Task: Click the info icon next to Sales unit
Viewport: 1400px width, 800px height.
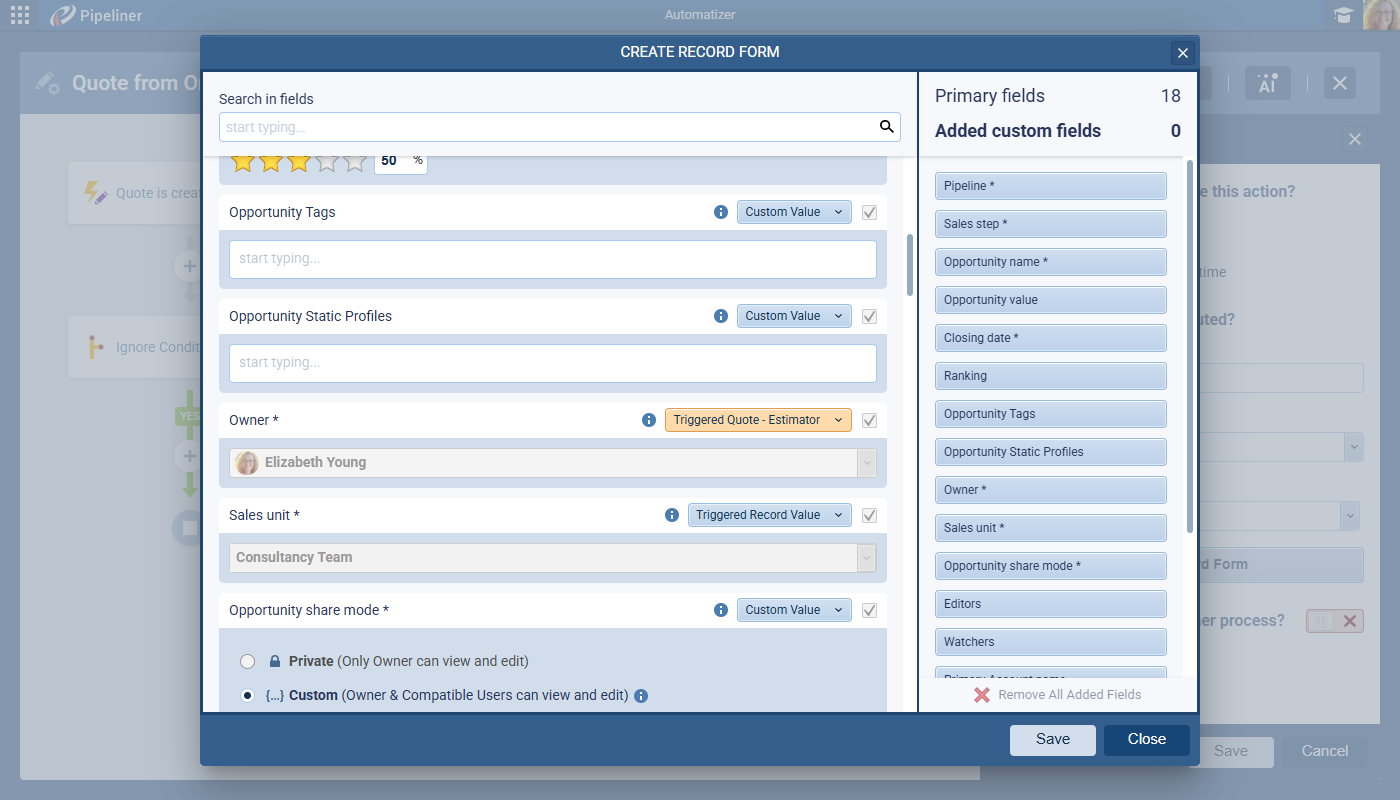Action: (672, 515)
